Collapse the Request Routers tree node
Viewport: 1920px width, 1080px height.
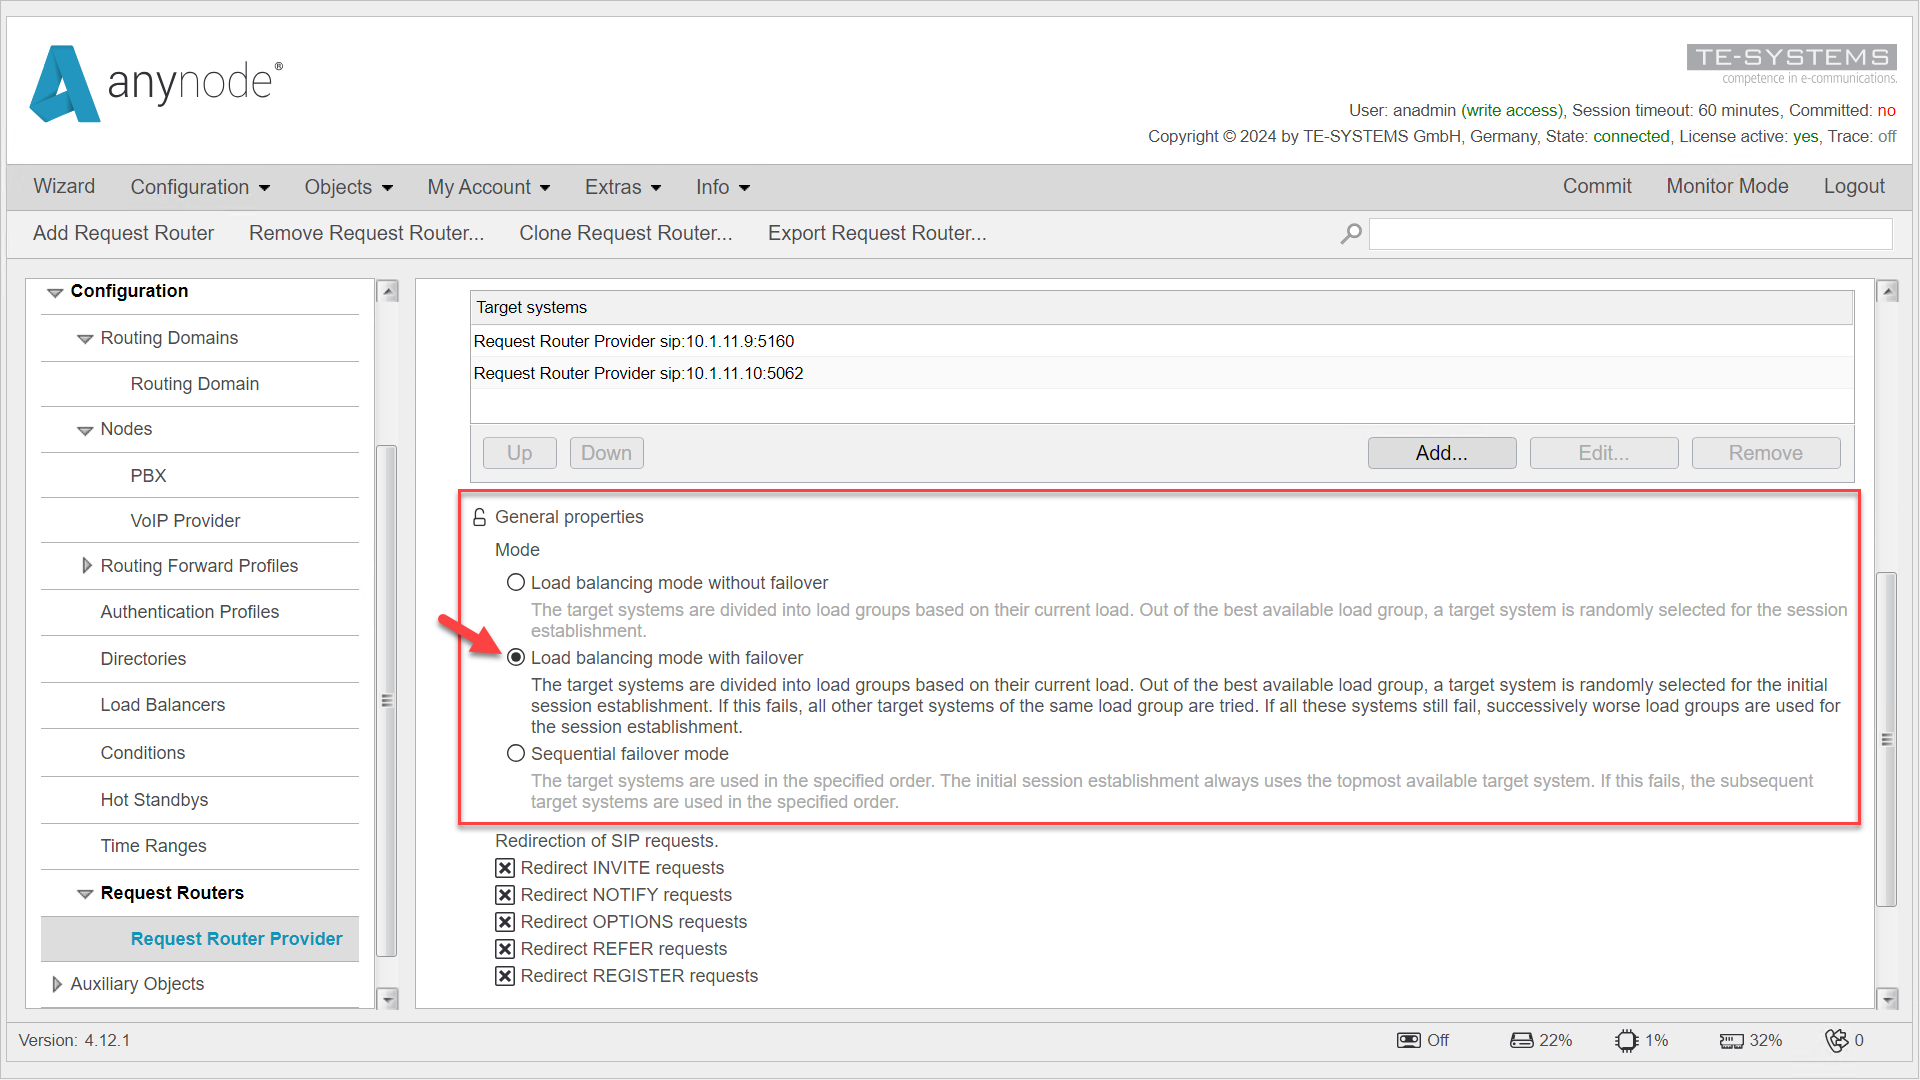click(x=85, y=894)
